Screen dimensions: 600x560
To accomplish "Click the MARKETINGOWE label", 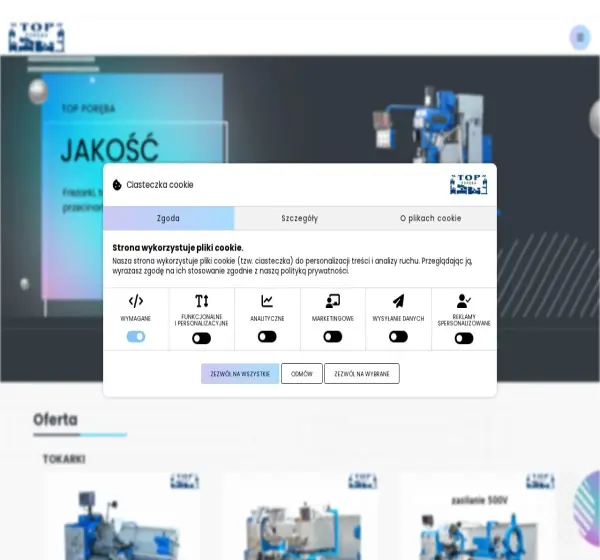I will (333, 318).
